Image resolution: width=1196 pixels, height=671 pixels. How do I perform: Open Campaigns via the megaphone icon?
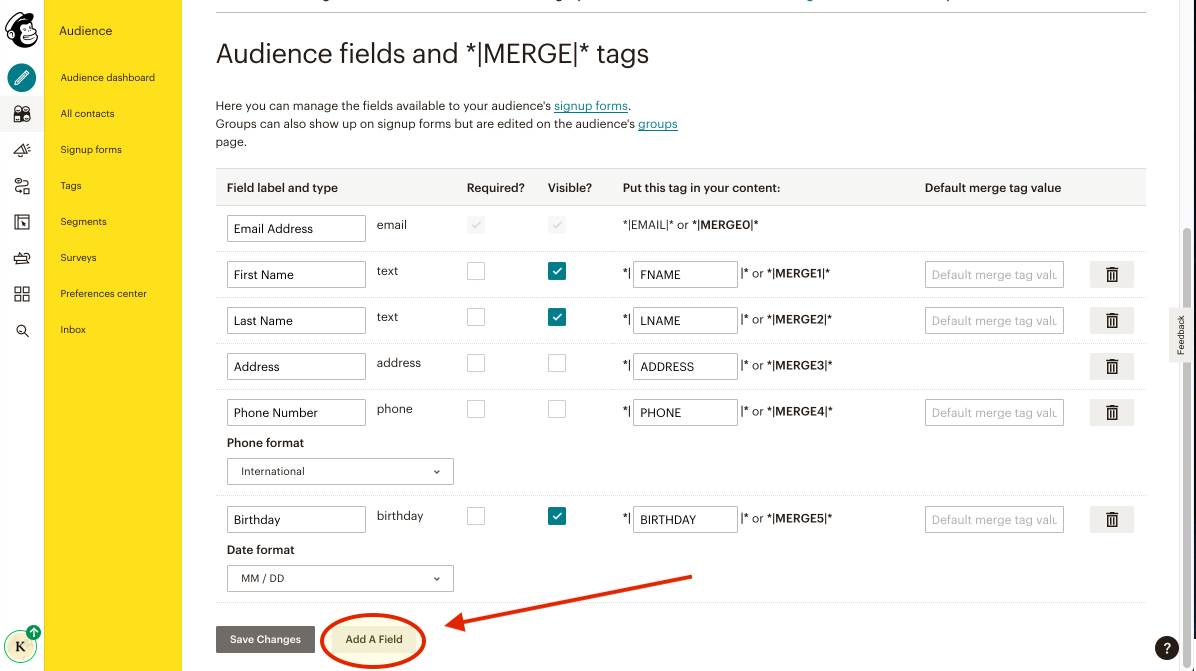[21, 149]
